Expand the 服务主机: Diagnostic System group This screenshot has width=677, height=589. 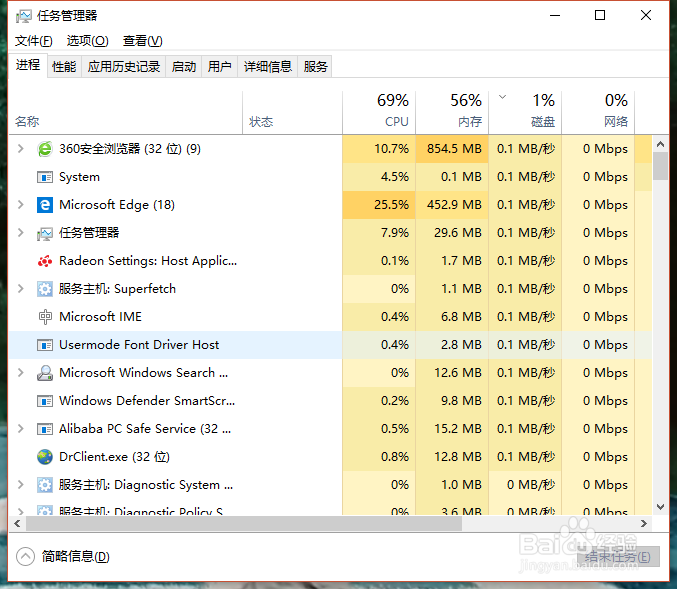pyautogui.click(x=20, y=484)
